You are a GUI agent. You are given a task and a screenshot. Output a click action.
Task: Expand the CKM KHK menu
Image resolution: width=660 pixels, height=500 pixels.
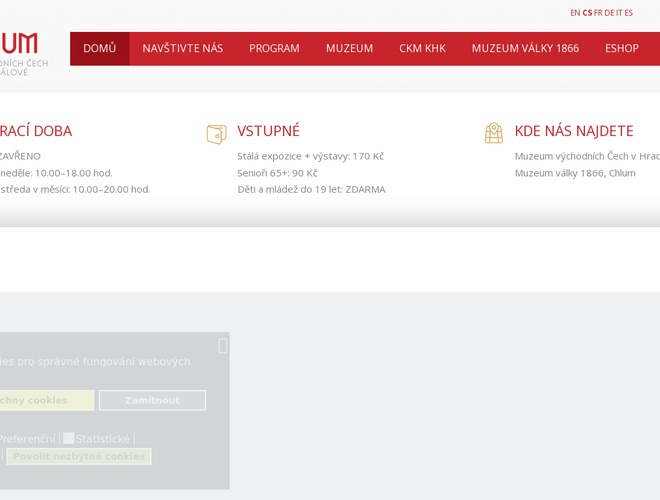coord(422,48)
